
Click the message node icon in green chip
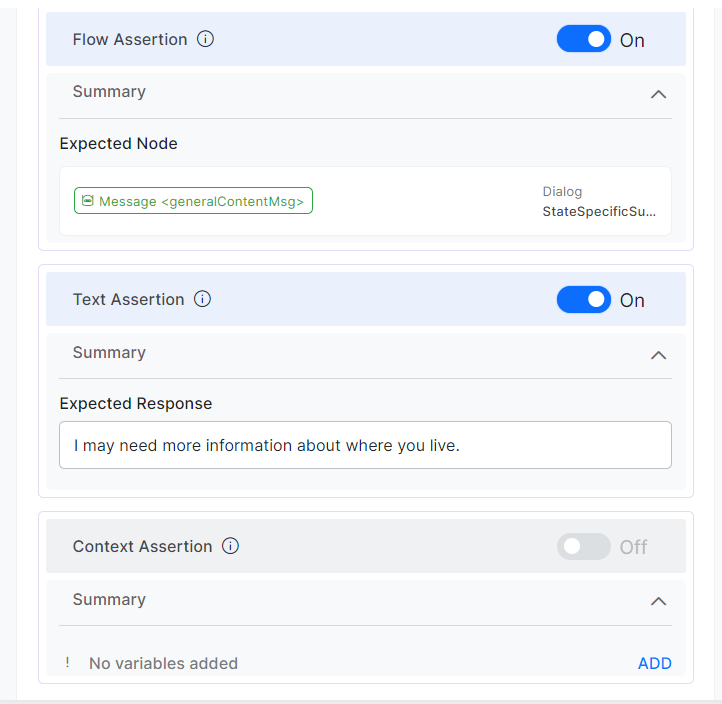[x=87, y=201]
